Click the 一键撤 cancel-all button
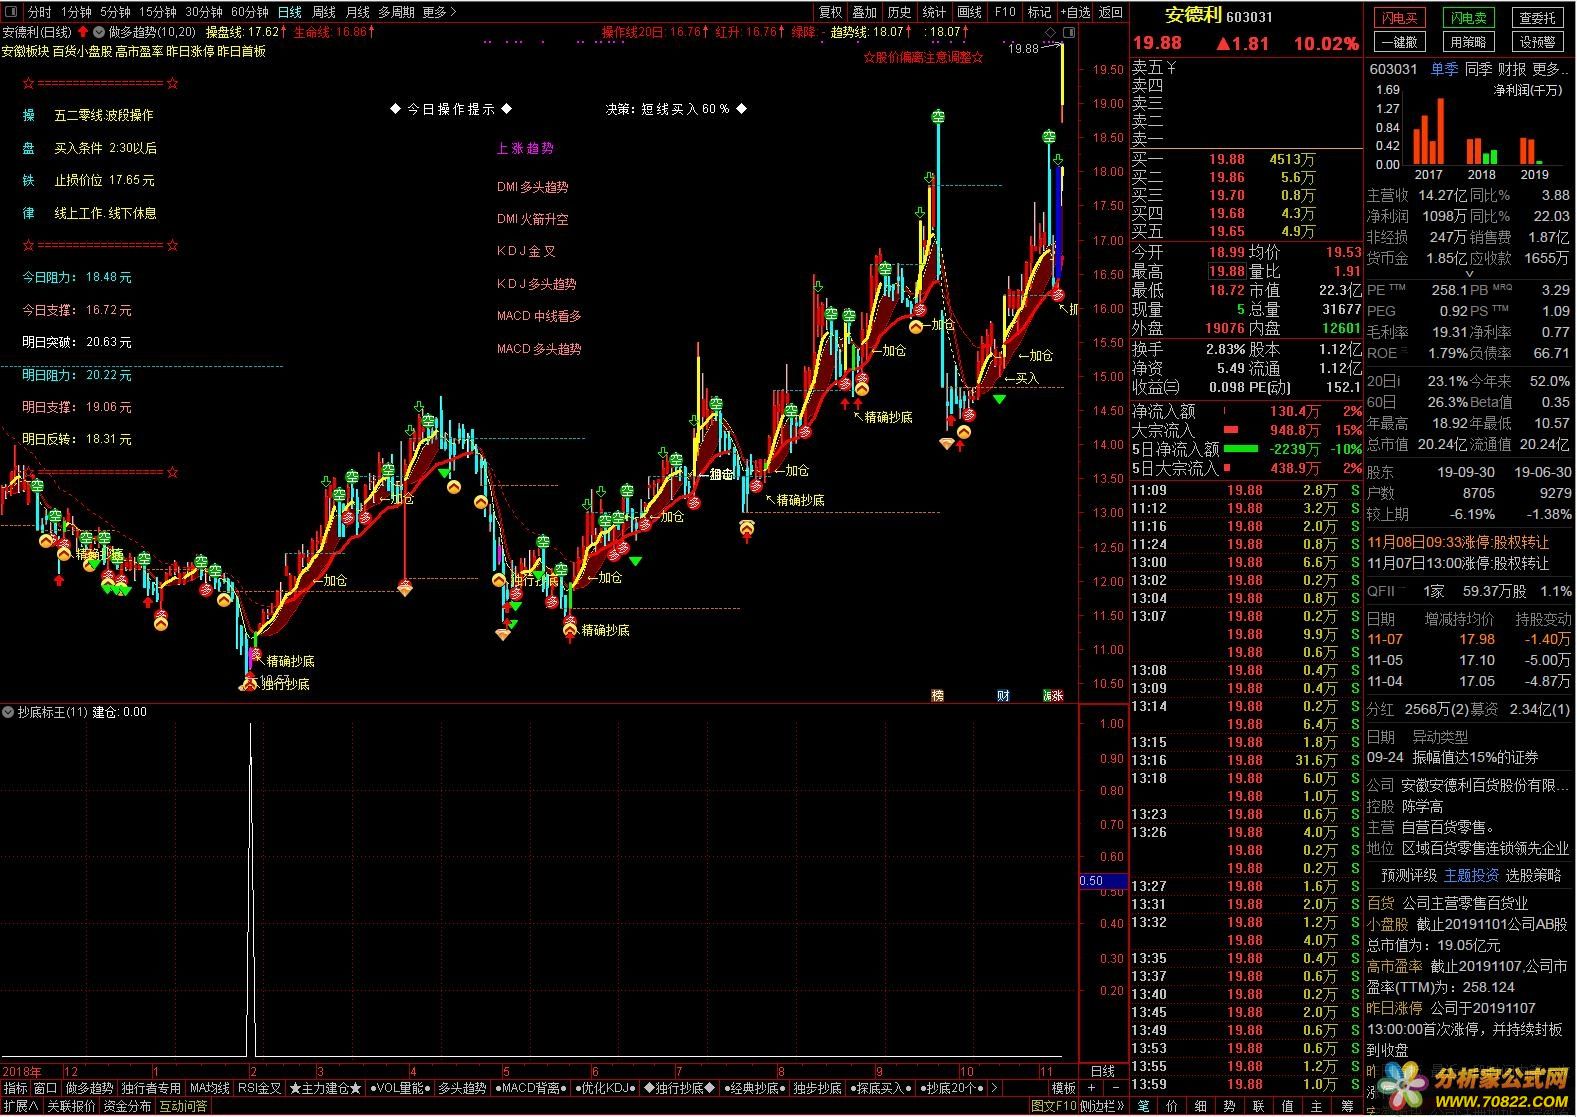This screenshot has width=1577, height=1117. click(1400, 42)
